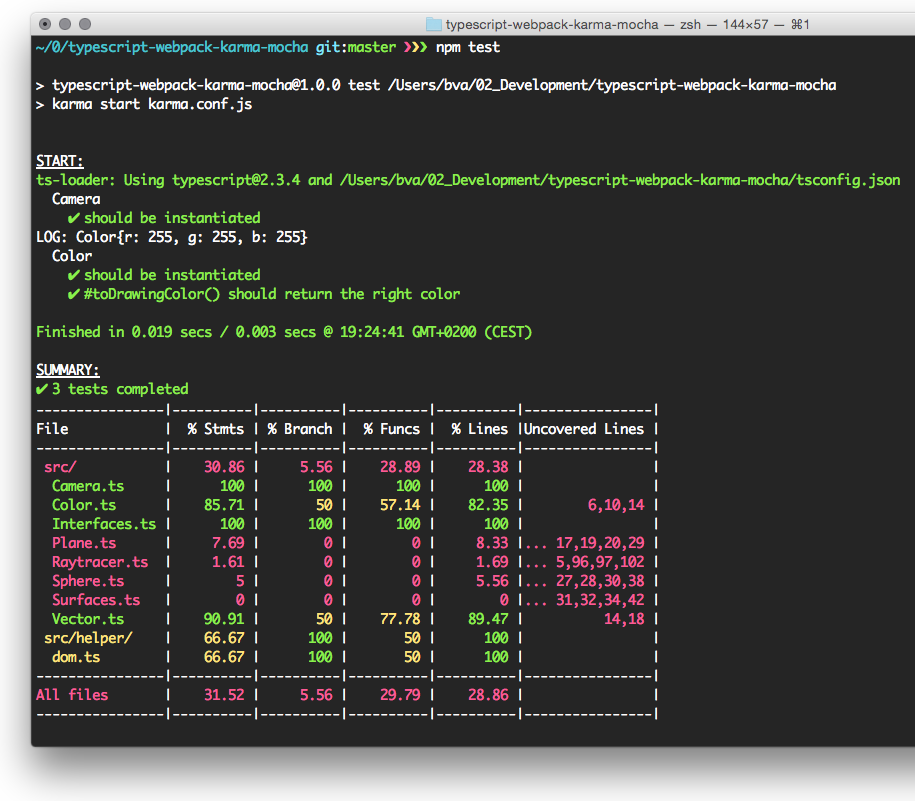This screenshot has width=915, height=801.
Task: Click the 'git:master' prompt segment
Action: tap(356, 47)
